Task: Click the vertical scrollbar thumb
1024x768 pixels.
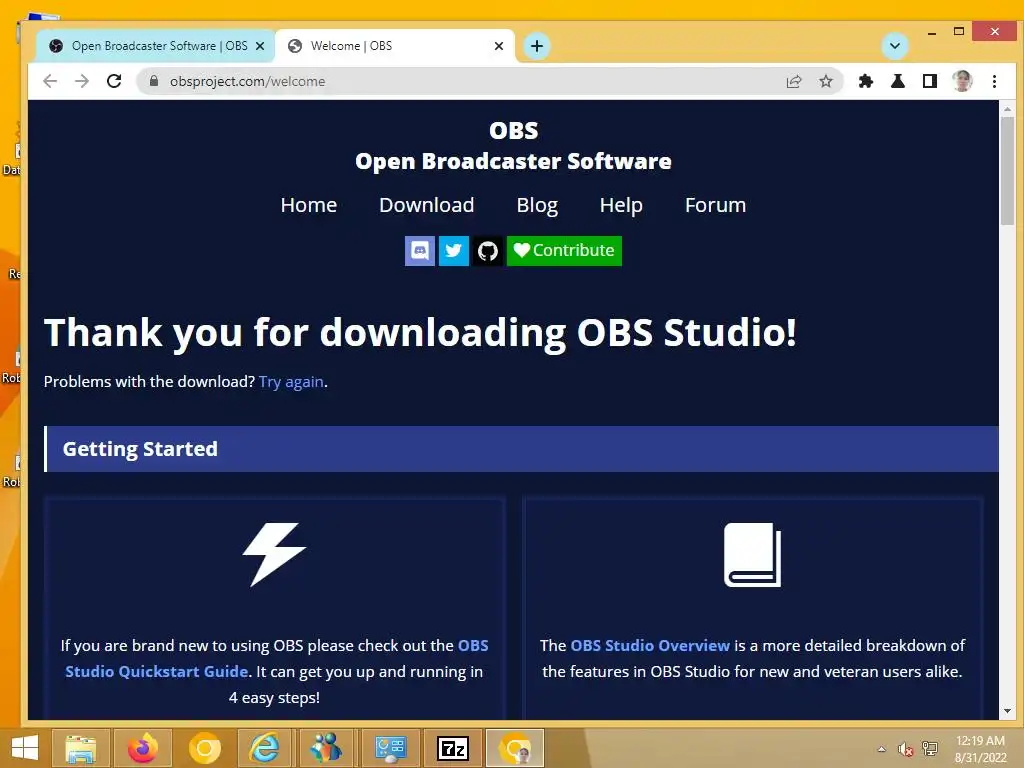Action: (x=1007, y=170)
